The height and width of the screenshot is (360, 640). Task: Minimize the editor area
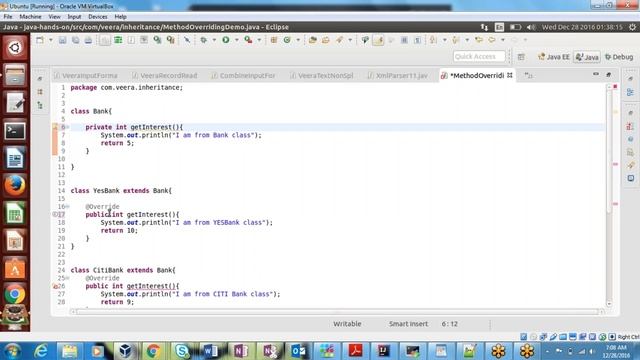tap(596, 74)
